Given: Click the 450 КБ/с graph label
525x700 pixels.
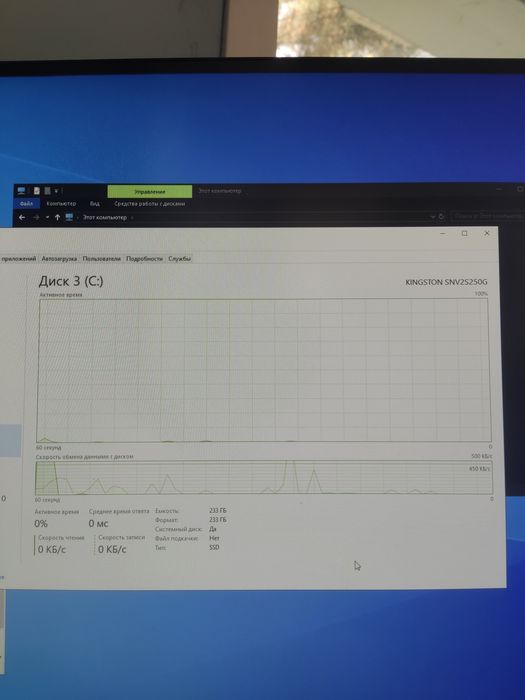Looking at the screenshot, I should (x=480, y=469).
